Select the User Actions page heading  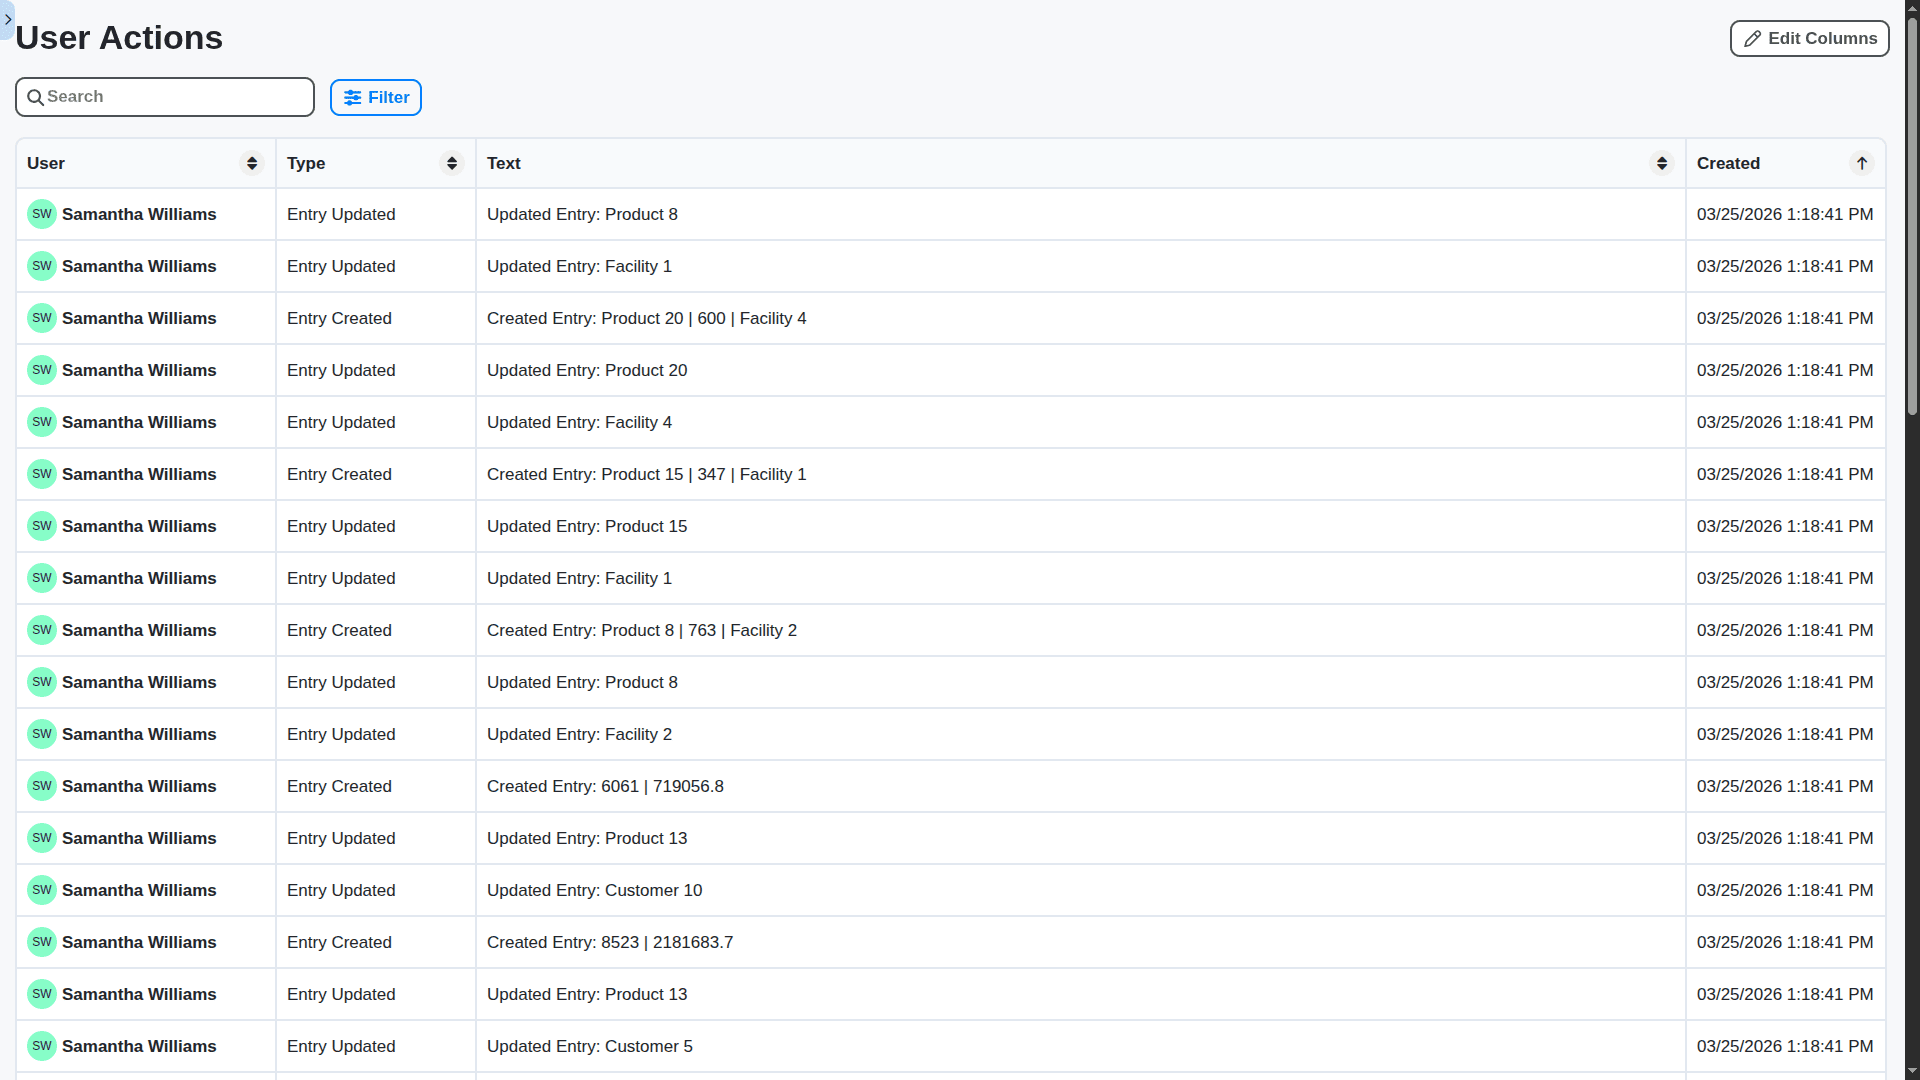pos(119,37)
